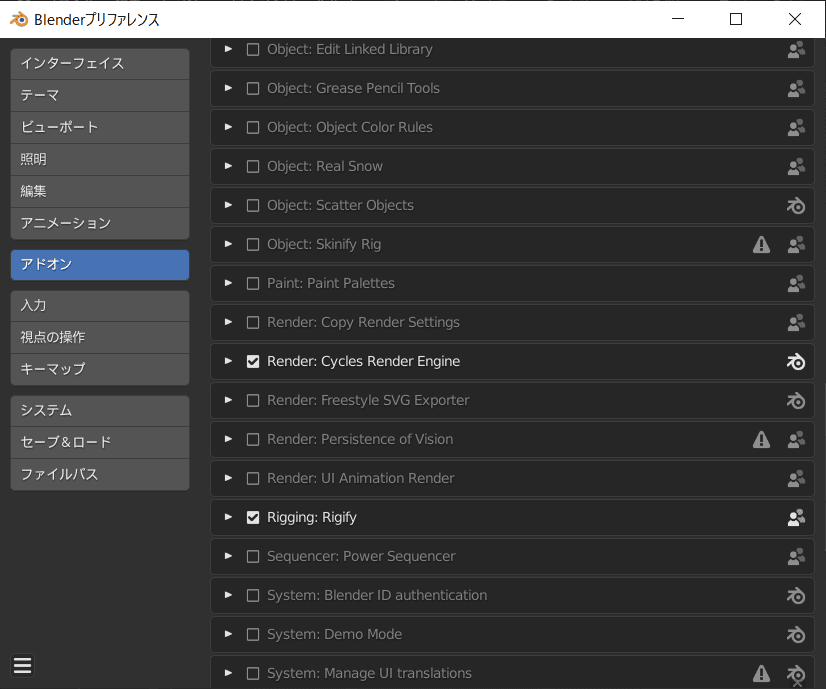Disable Rigify addon checkbox
826x689 pixels.
point(253,517)
